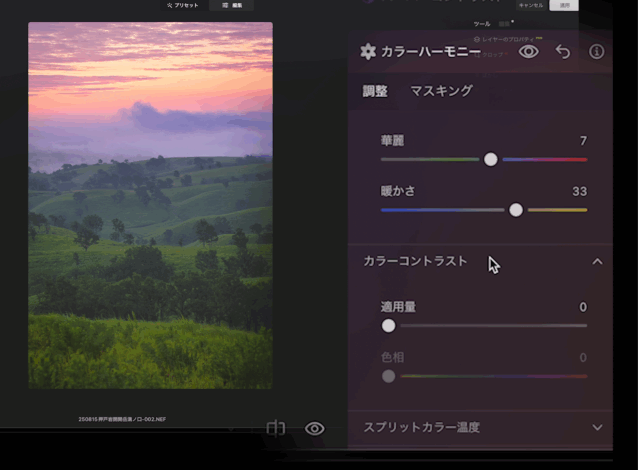This screenshot has height=470, width=638.
Task: Collapse the カラーコントラスト section chevron
Action: [597, 262]
